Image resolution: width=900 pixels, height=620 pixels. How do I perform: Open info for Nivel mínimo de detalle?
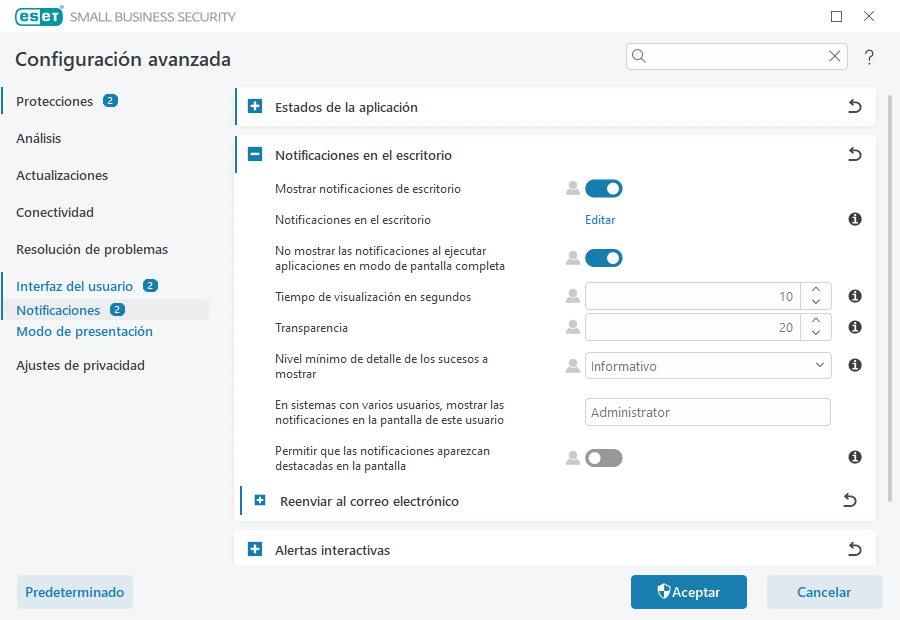(x=854, y=365)
